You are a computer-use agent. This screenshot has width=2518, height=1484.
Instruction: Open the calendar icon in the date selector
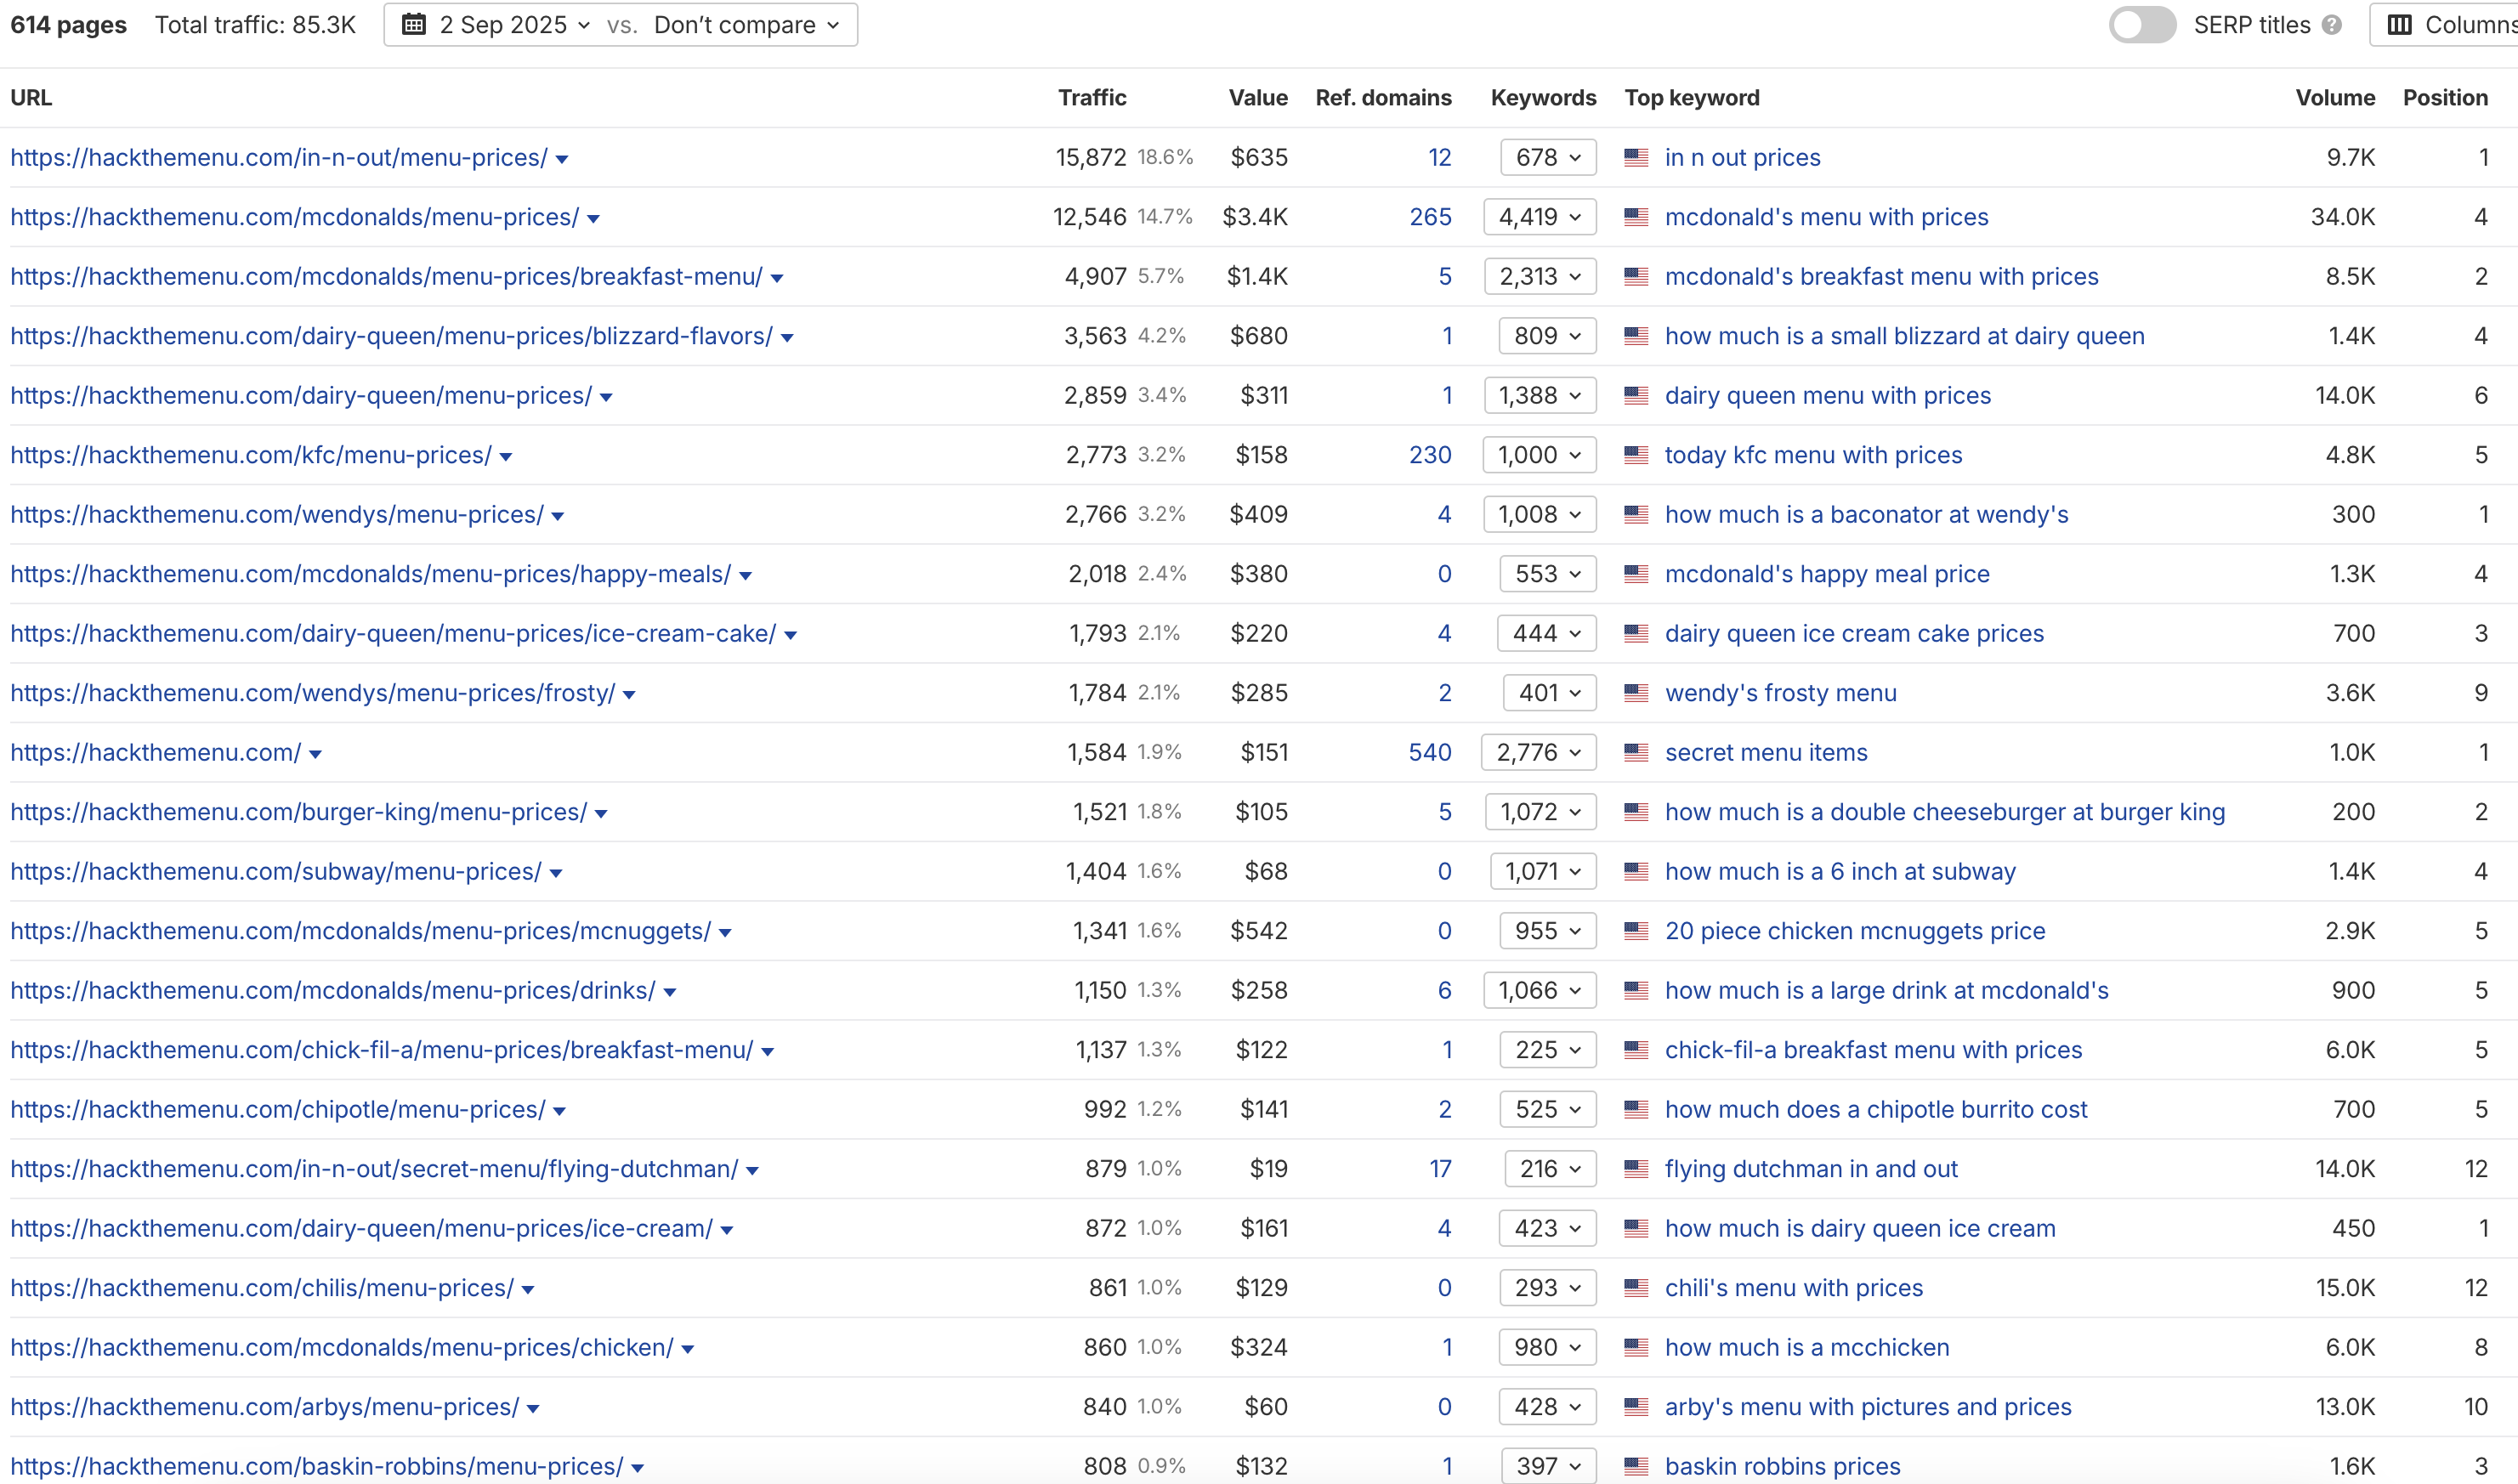click(x=413, y=24)
